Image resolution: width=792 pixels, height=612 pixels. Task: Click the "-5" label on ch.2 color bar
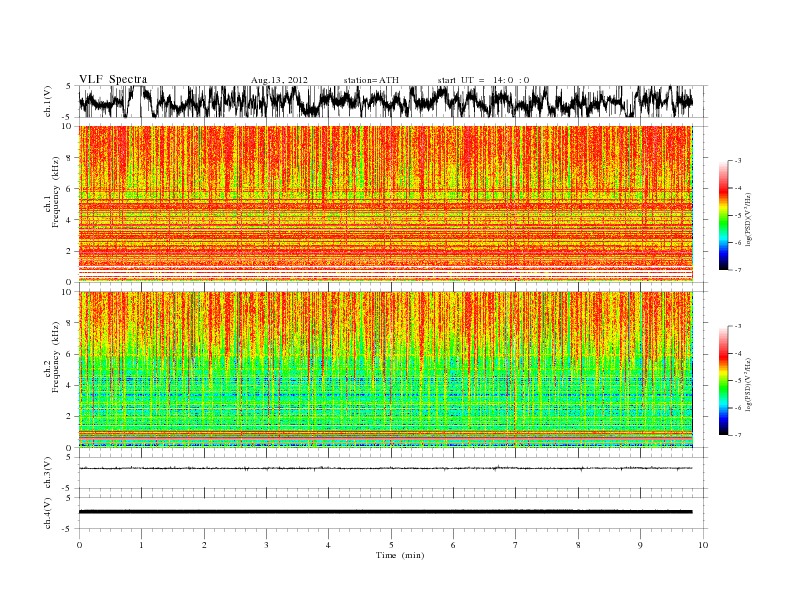(738, 381)
